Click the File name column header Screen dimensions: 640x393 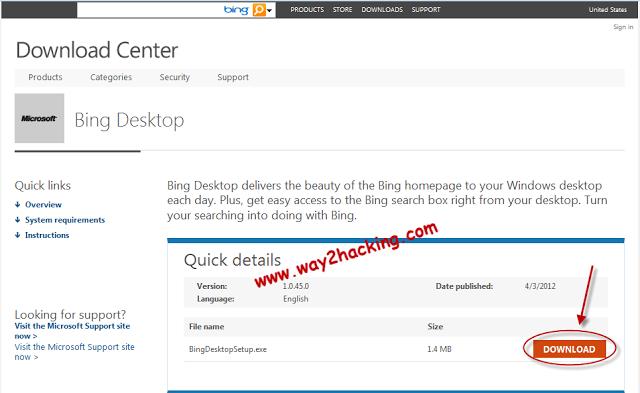(207, 326)
